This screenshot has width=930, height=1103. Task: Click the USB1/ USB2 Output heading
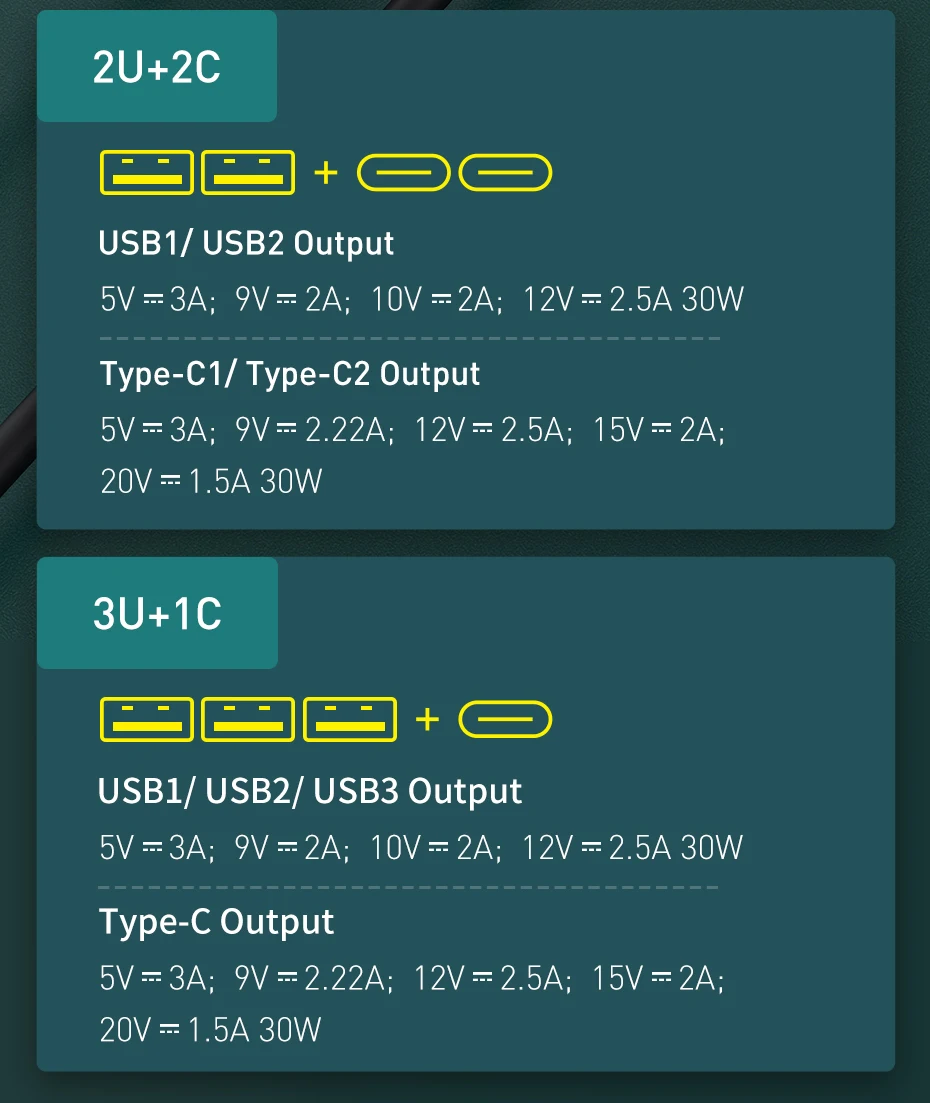click(246, 243)
